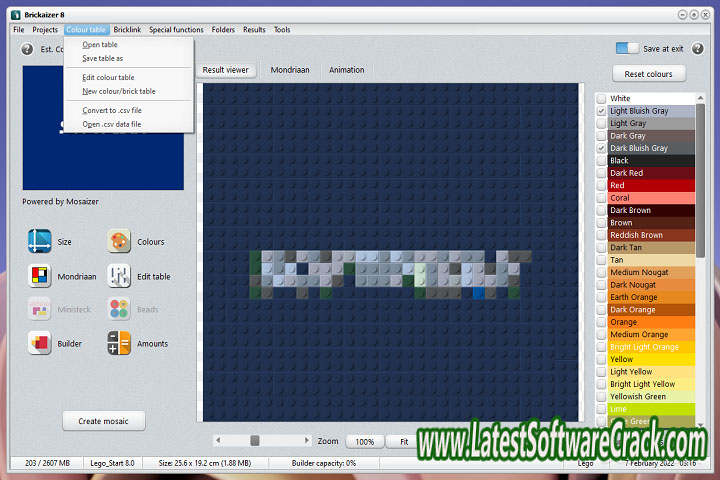Click the Lego_Start 8.0 status bar entry
The image size is (720, 480).
[x=112, y=463]
